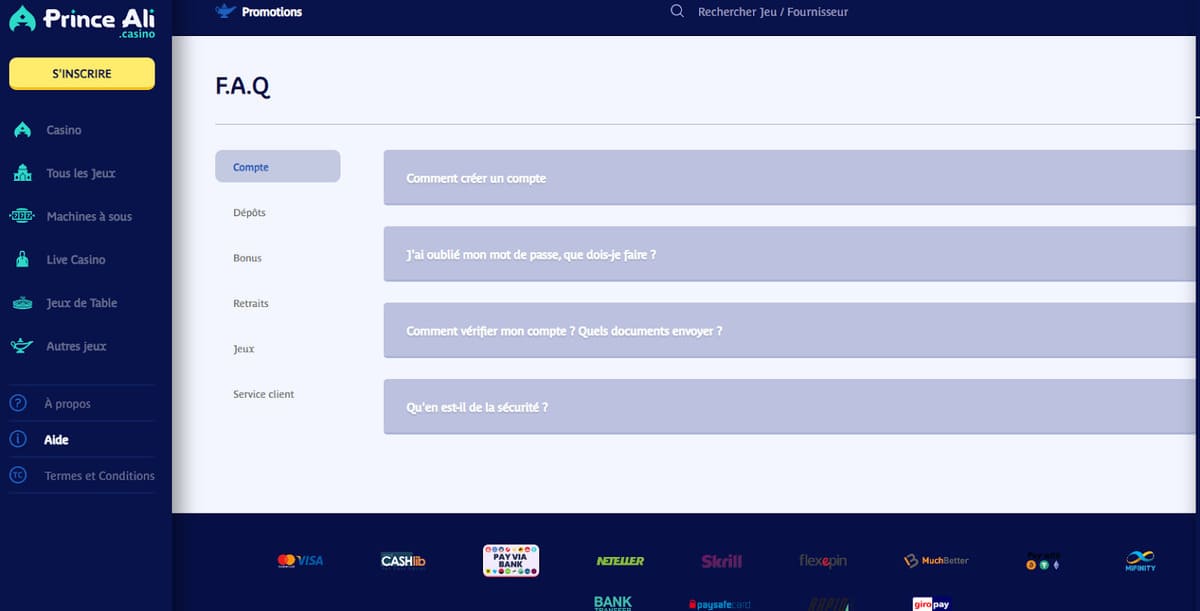Viewport: 1200px width, 611px height.
Task: Click the Autres jeux lamp icon
Action: tap(20, 345)
